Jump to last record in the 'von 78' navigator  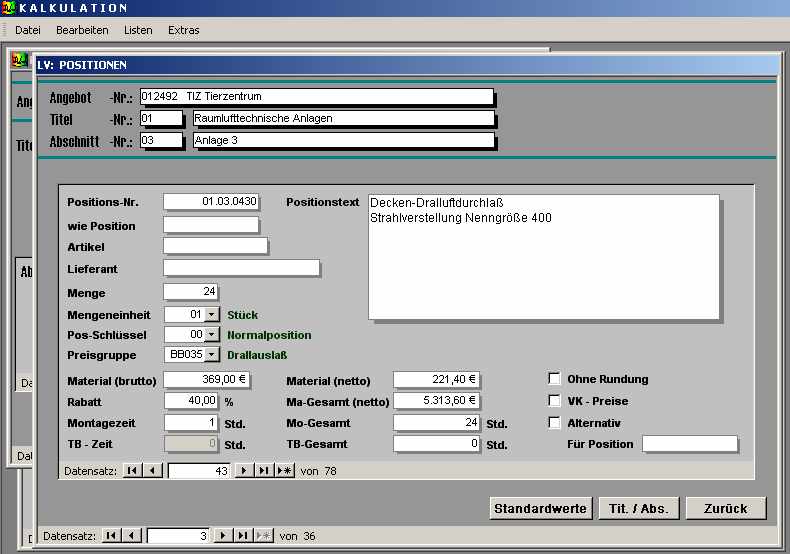pos(264,470)
